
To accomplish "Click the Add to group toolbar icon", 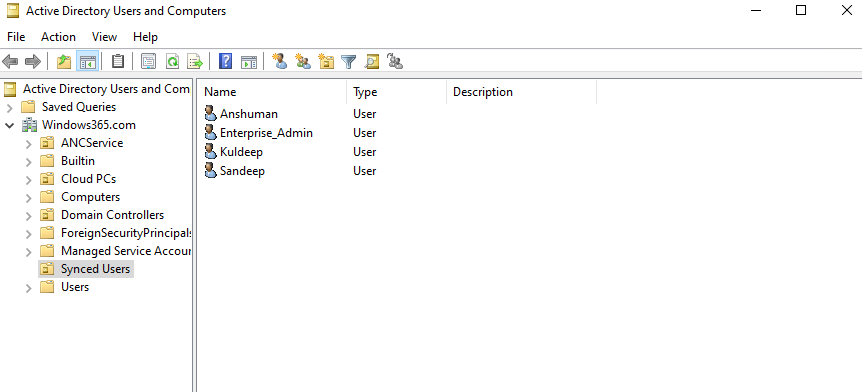I will 395,61.
